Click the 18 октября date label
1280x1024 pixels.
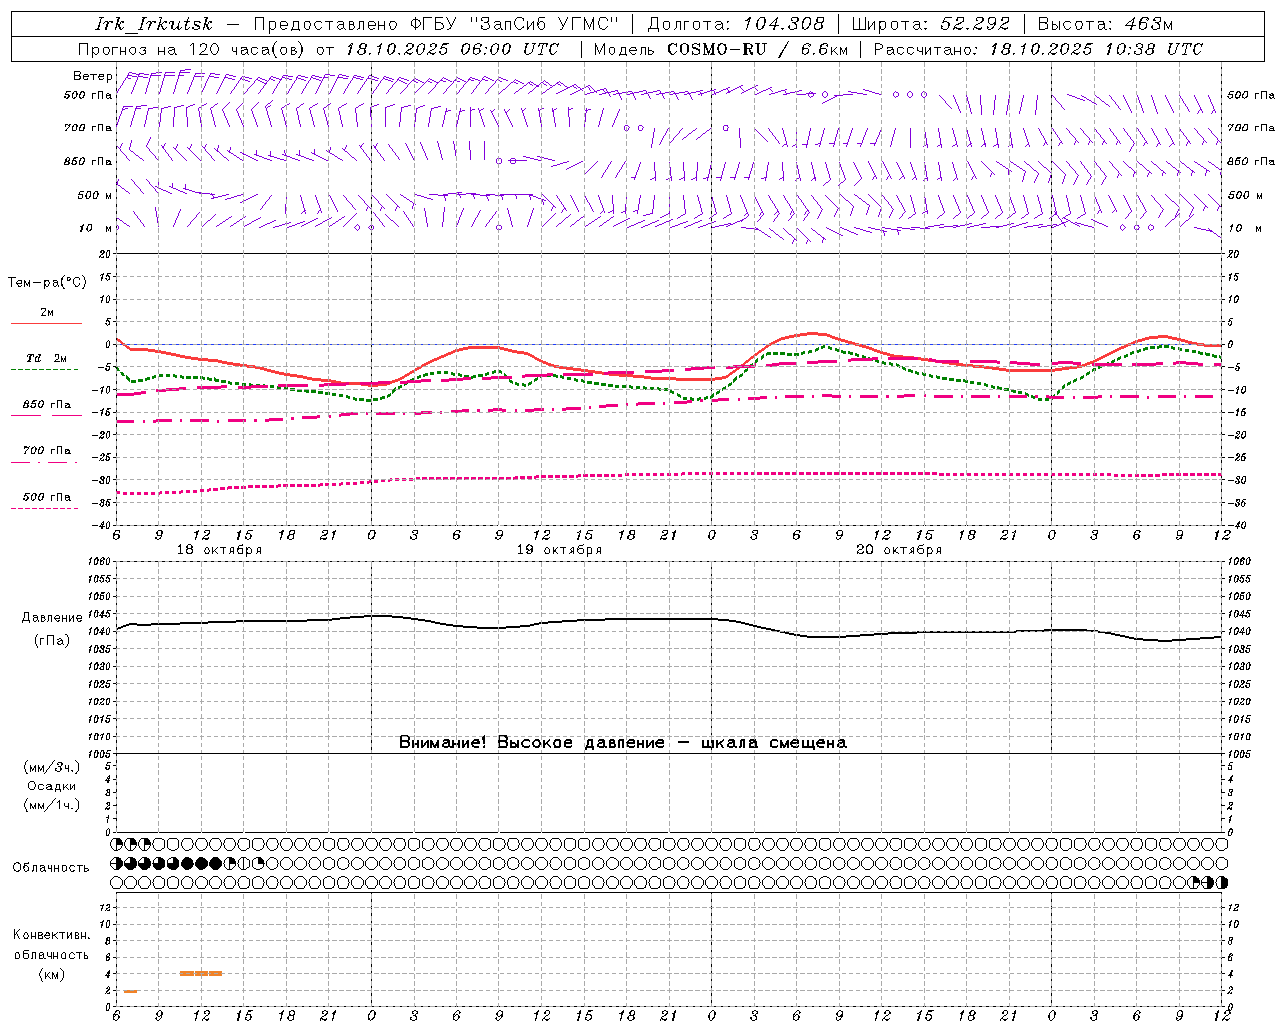pyautogui.click(x=219, y=550)
